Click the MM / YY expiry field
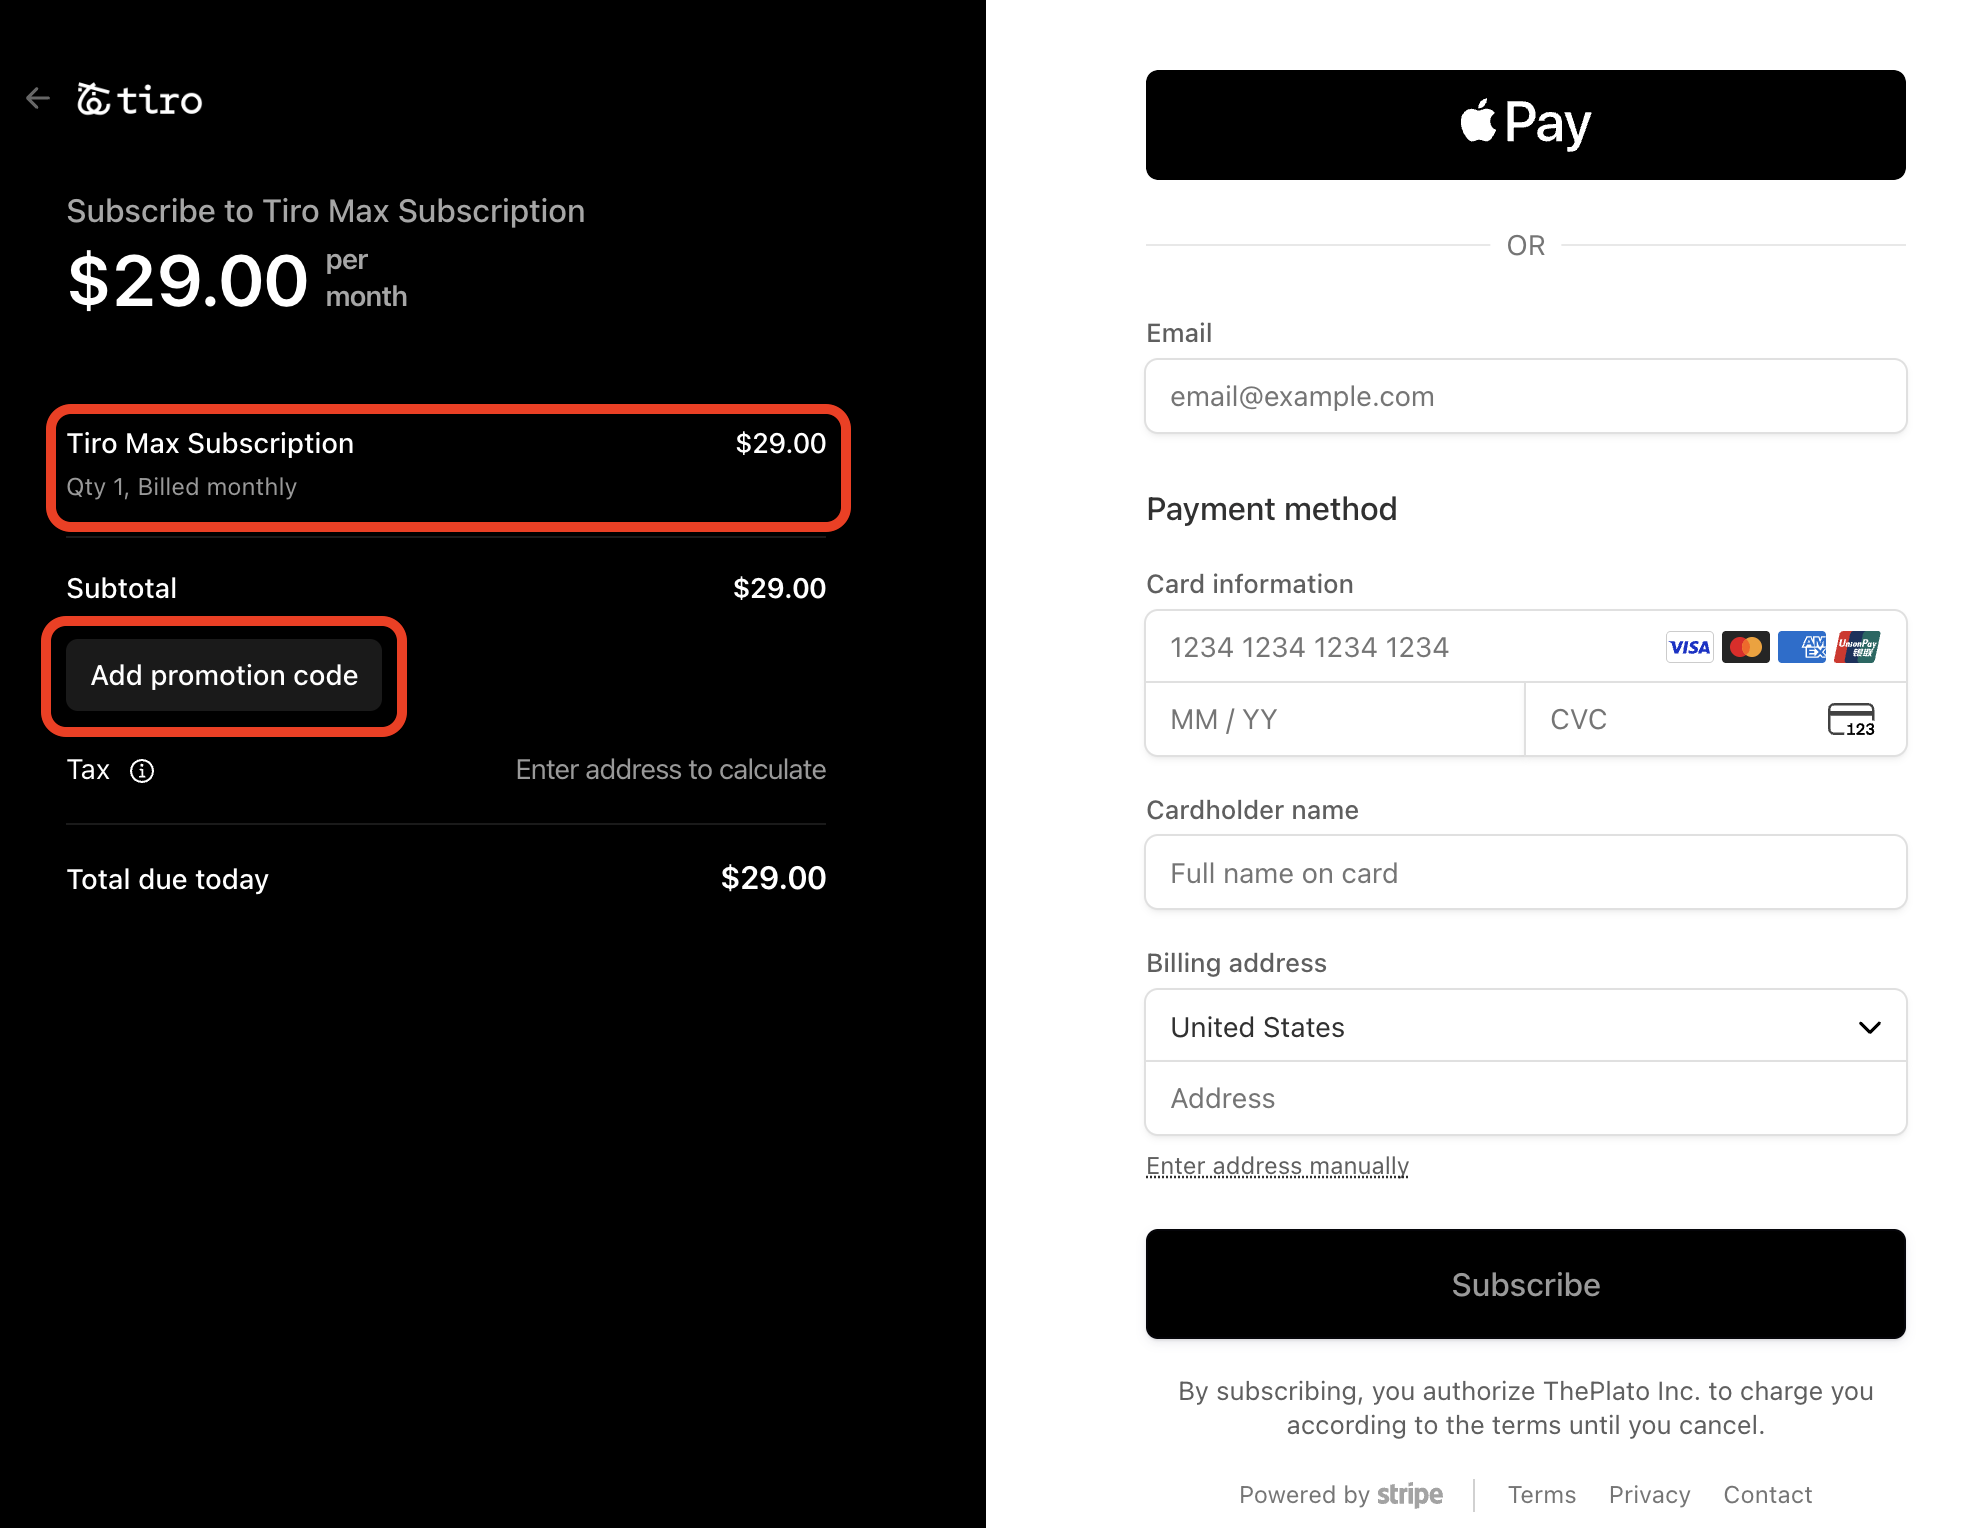 [1334, 719]
